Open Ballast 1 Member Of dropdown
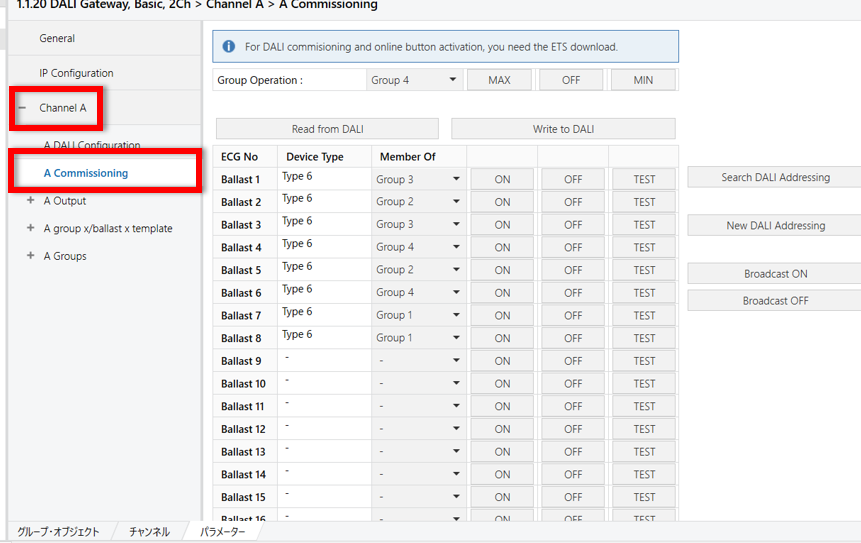The image size is (861, 543). coord(417,180)
